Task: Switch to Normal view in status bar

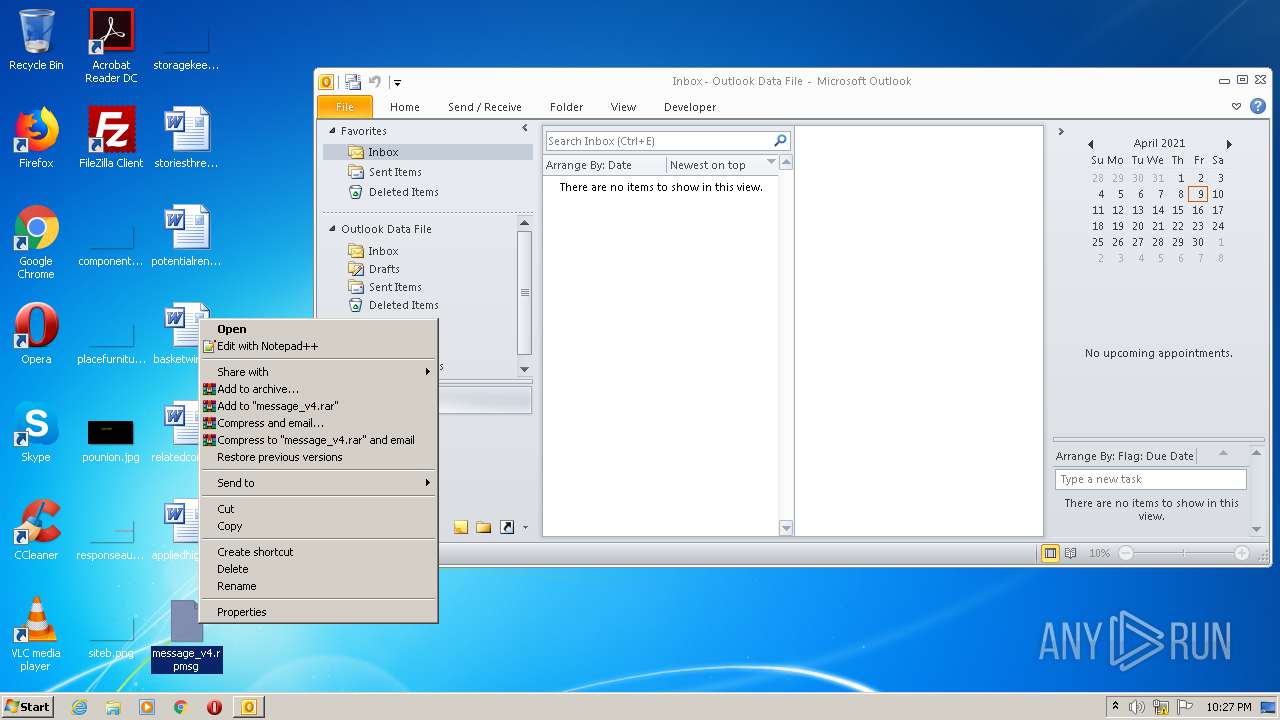Action: [1050, 553]
